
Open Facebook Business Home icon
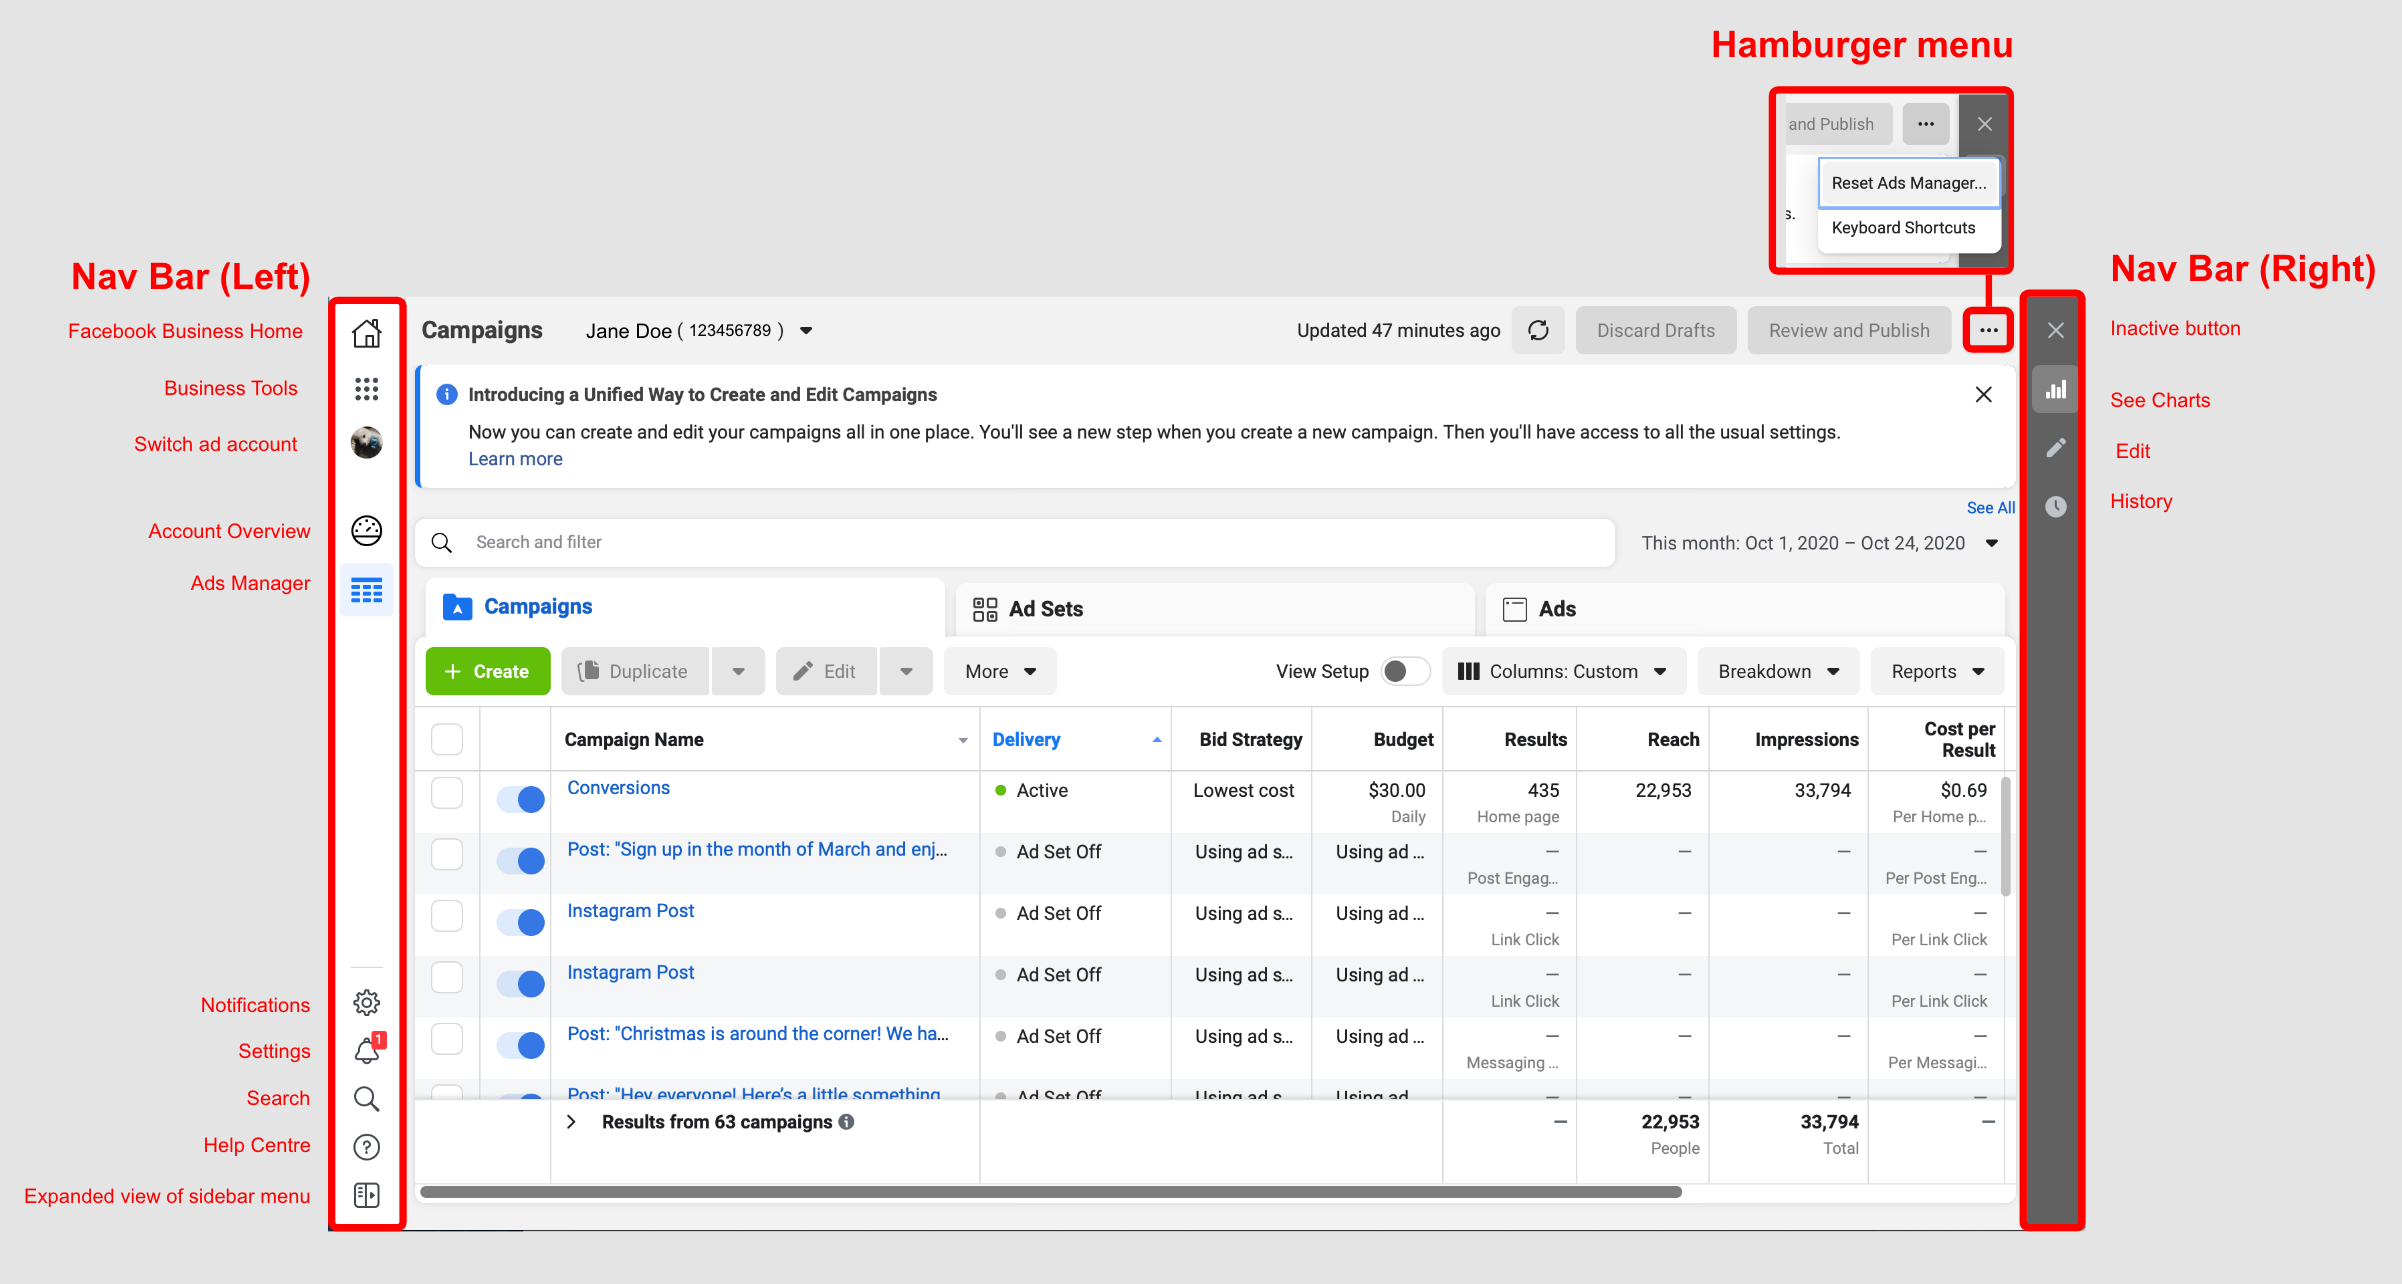click(366, 333)
